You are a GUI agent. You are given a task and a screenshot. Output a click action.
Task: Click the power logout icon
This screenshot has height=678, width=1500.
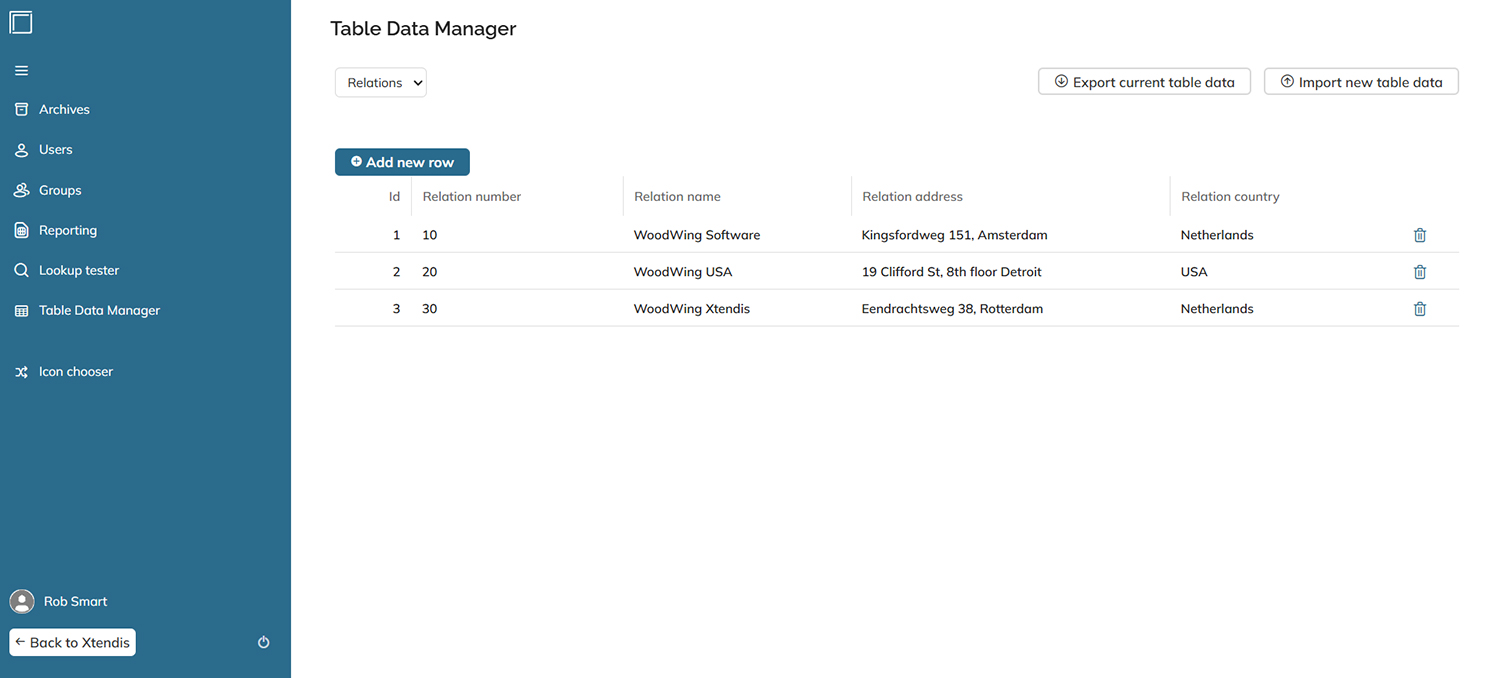(x=264, y=642)
